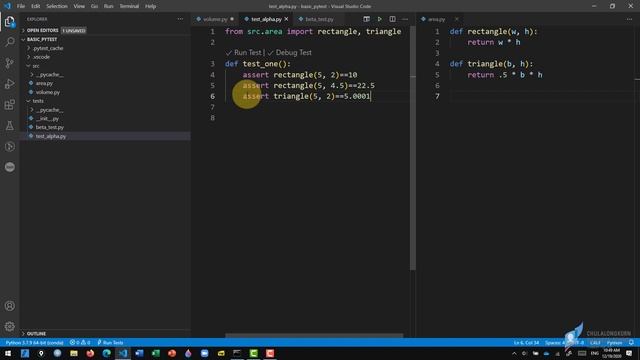This screenshot has width=640, height=360.
Task: Open the Edit menu
Action: (36, 6)
